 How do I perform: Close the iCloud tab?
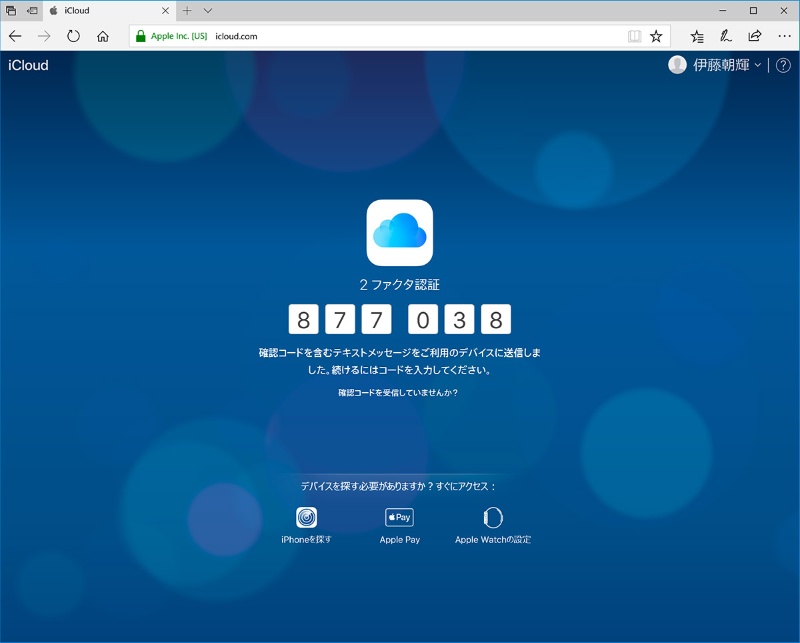tap(165, 10)
